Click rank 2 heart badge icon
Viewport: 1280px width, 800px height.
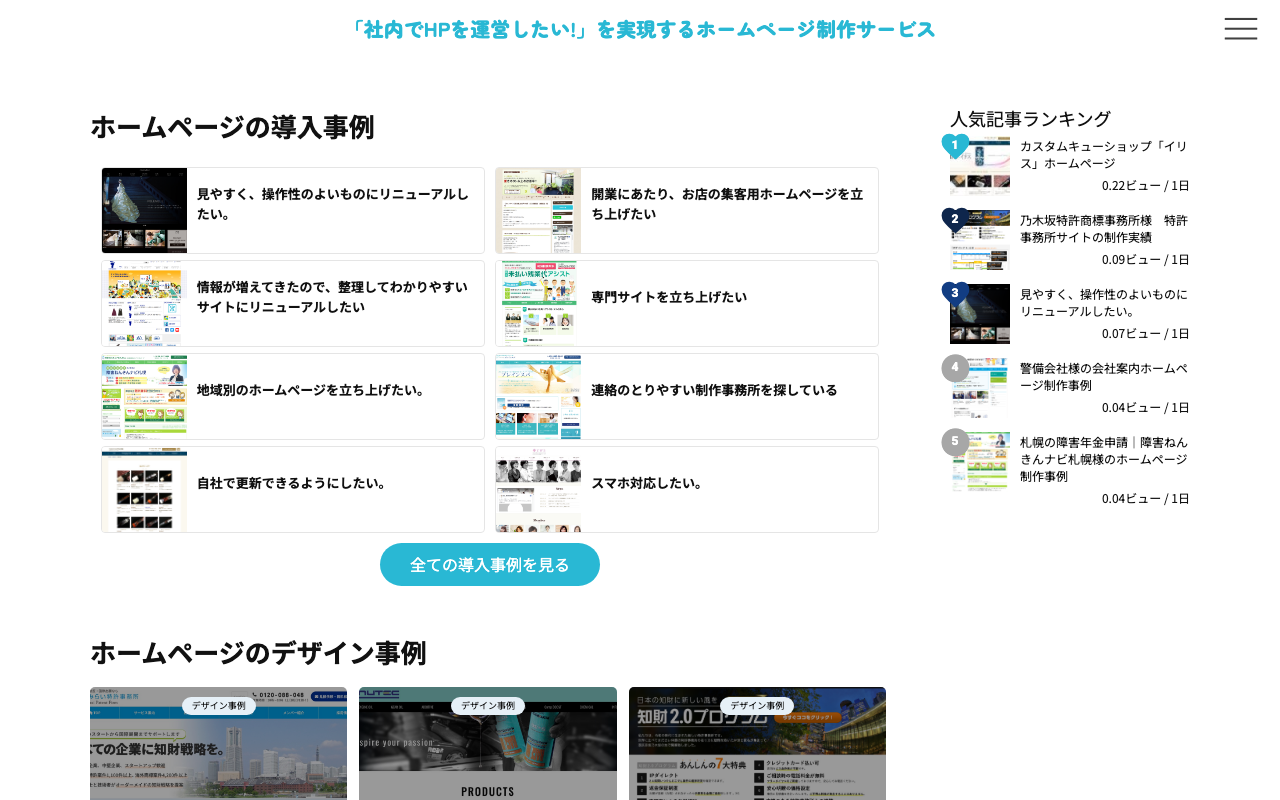coord(955,220)
